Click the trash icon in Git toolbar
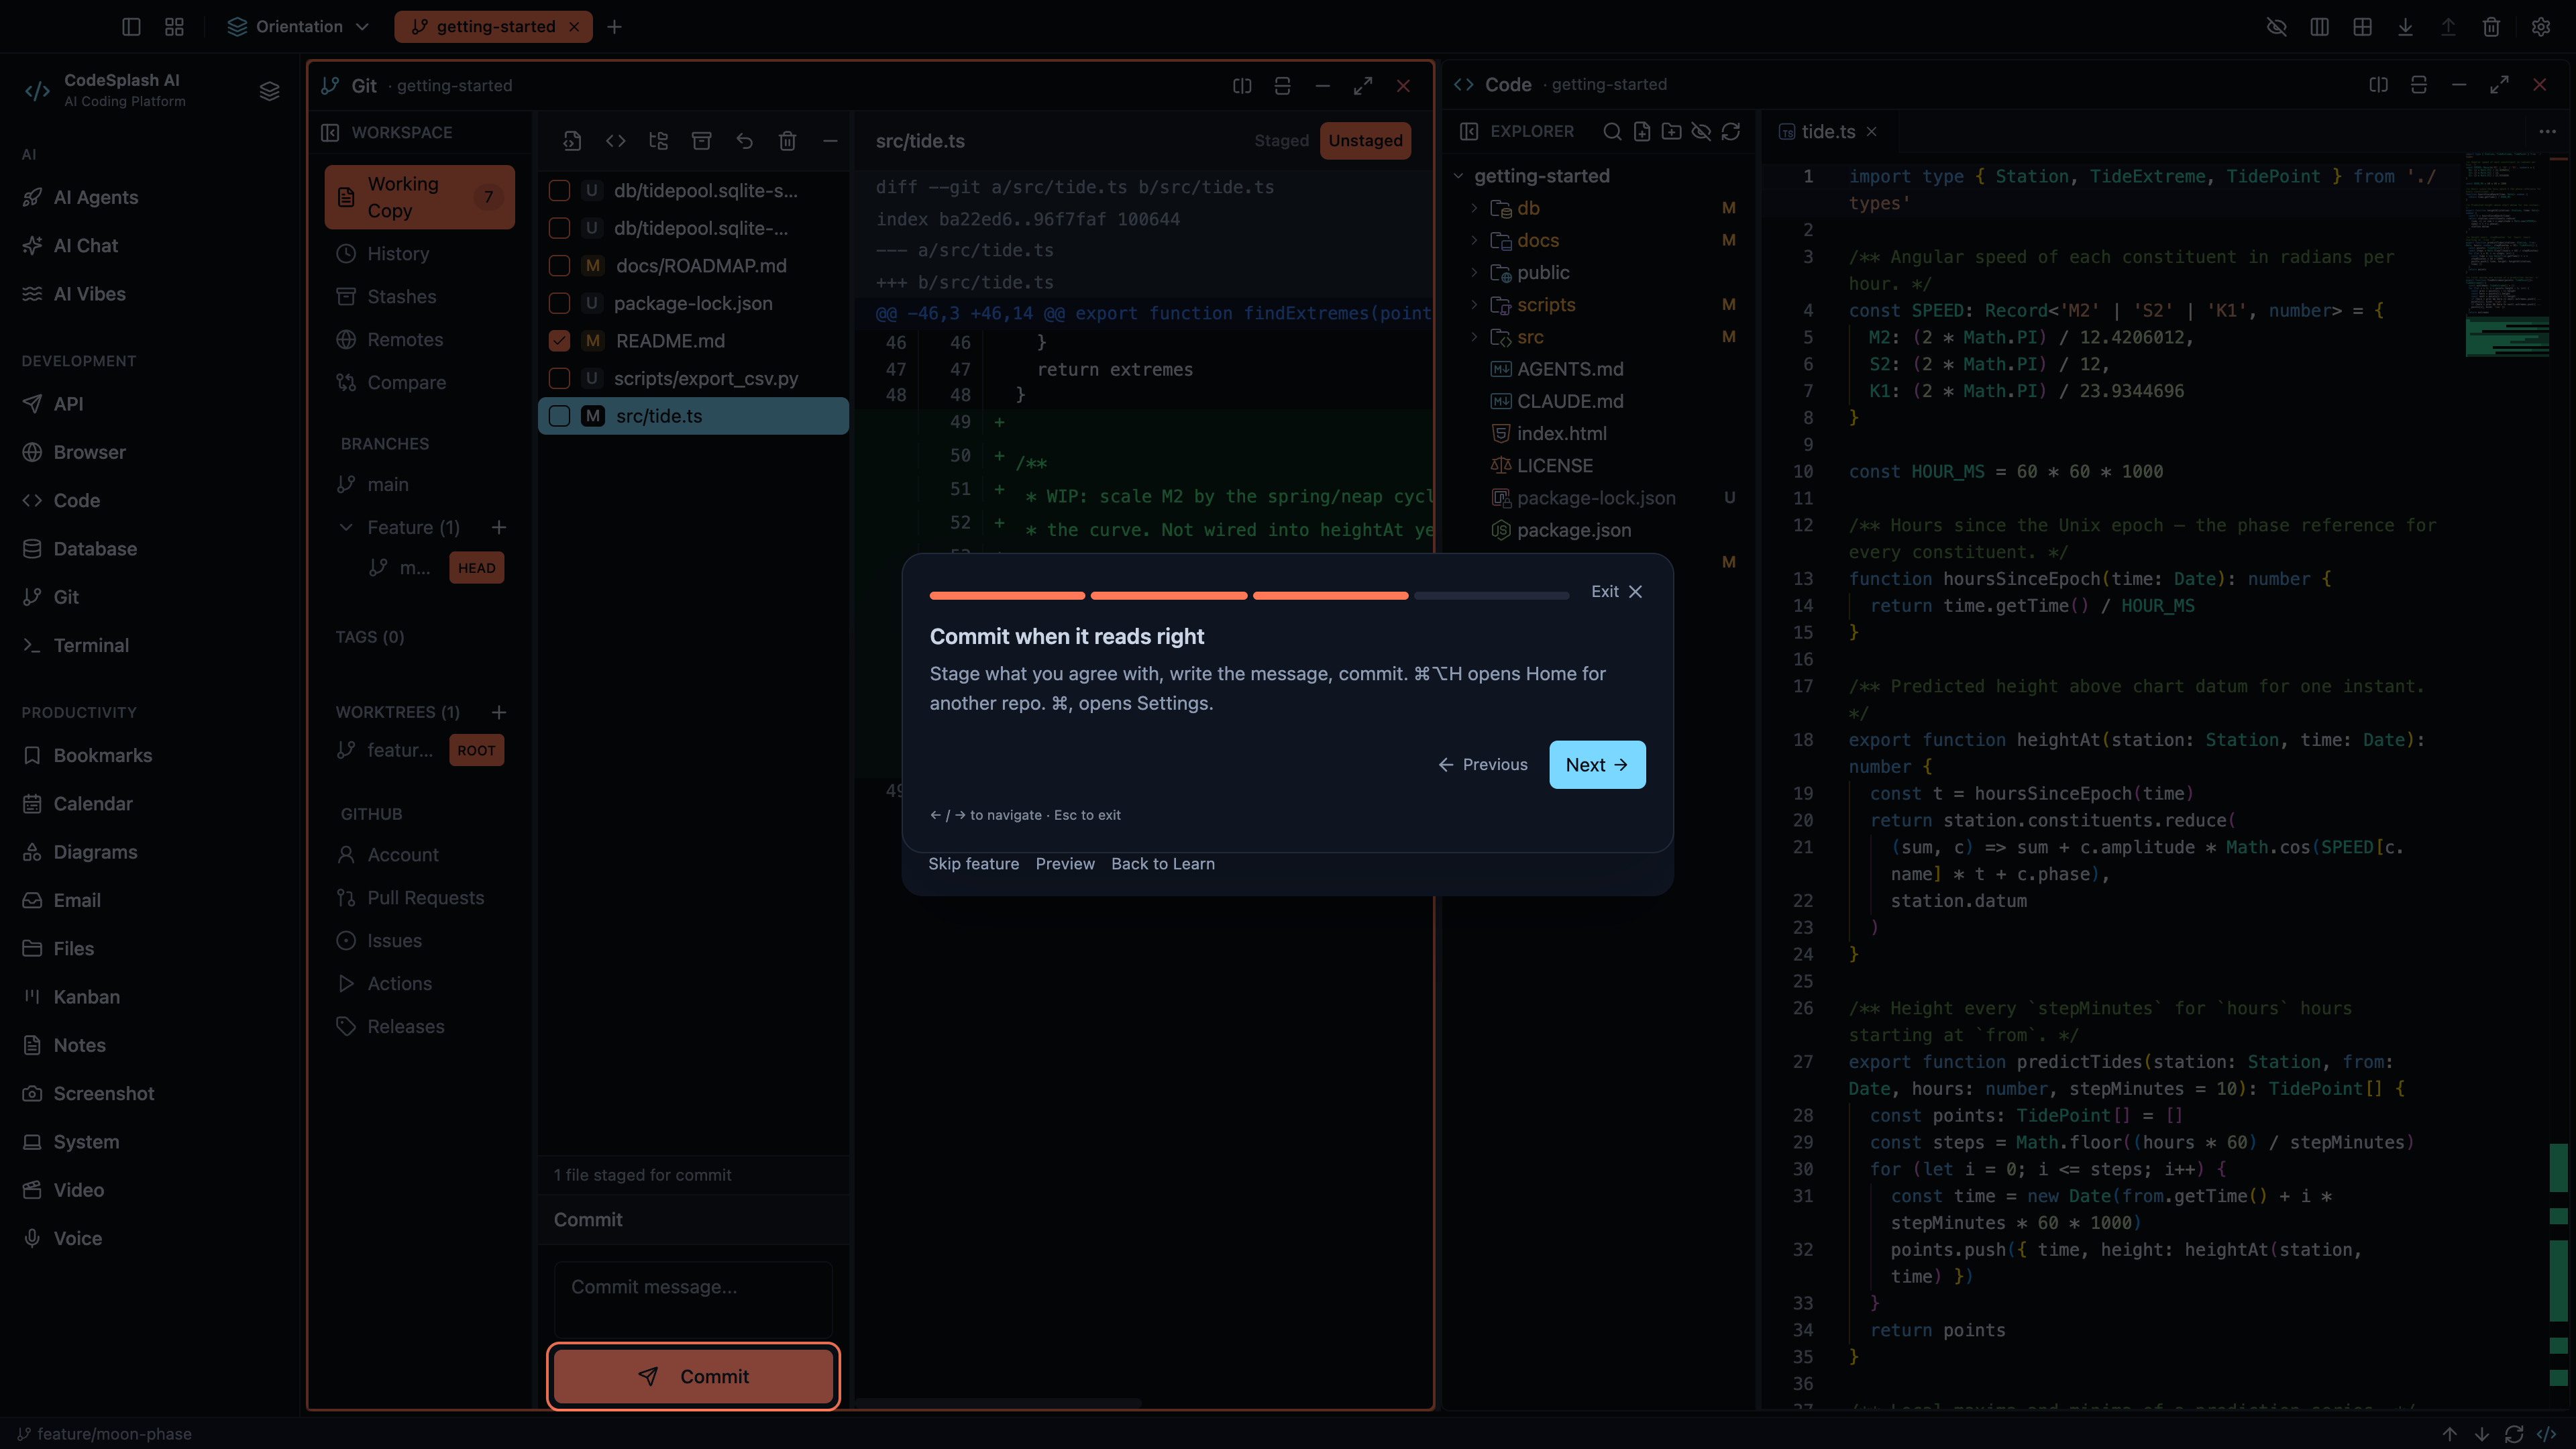The height and width of the screenshot is (1449, 2576). point(788,141)
